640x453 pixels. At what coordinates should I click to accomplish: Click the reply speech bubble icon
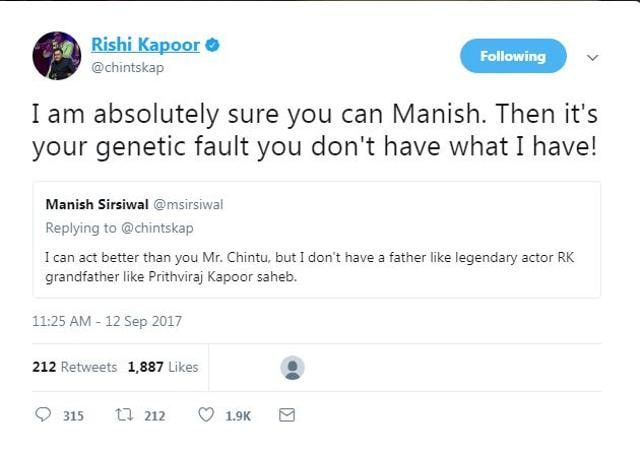43,415
